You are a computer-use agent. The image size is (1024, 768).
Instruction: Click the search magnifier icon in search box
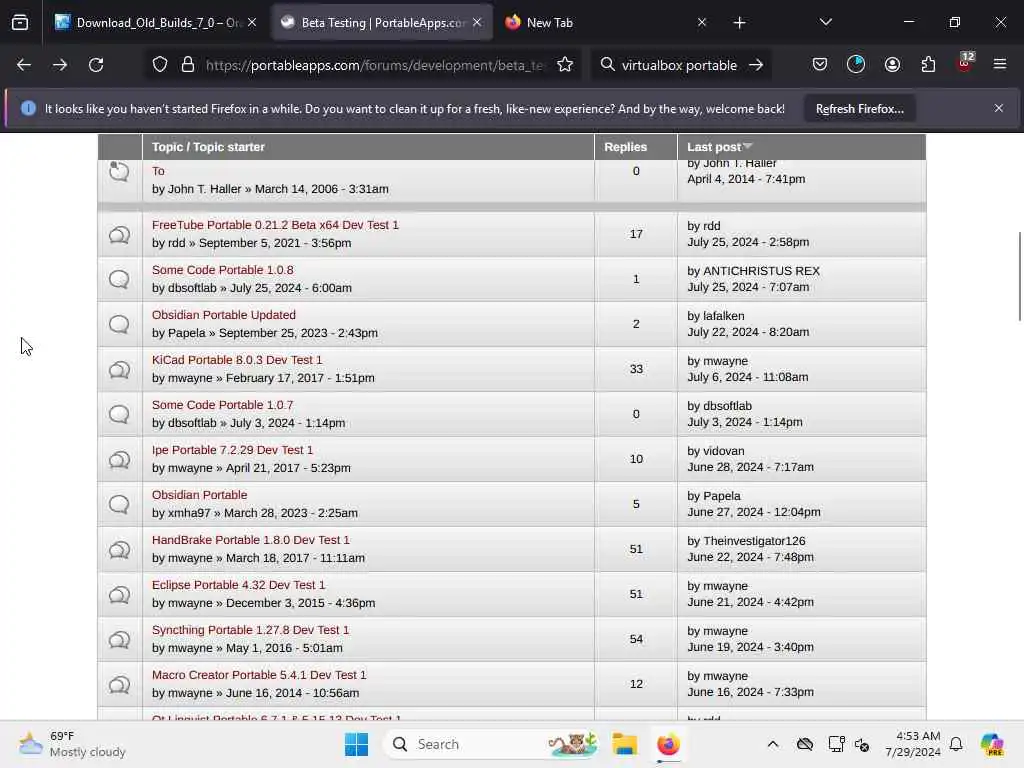pos(607,65)
